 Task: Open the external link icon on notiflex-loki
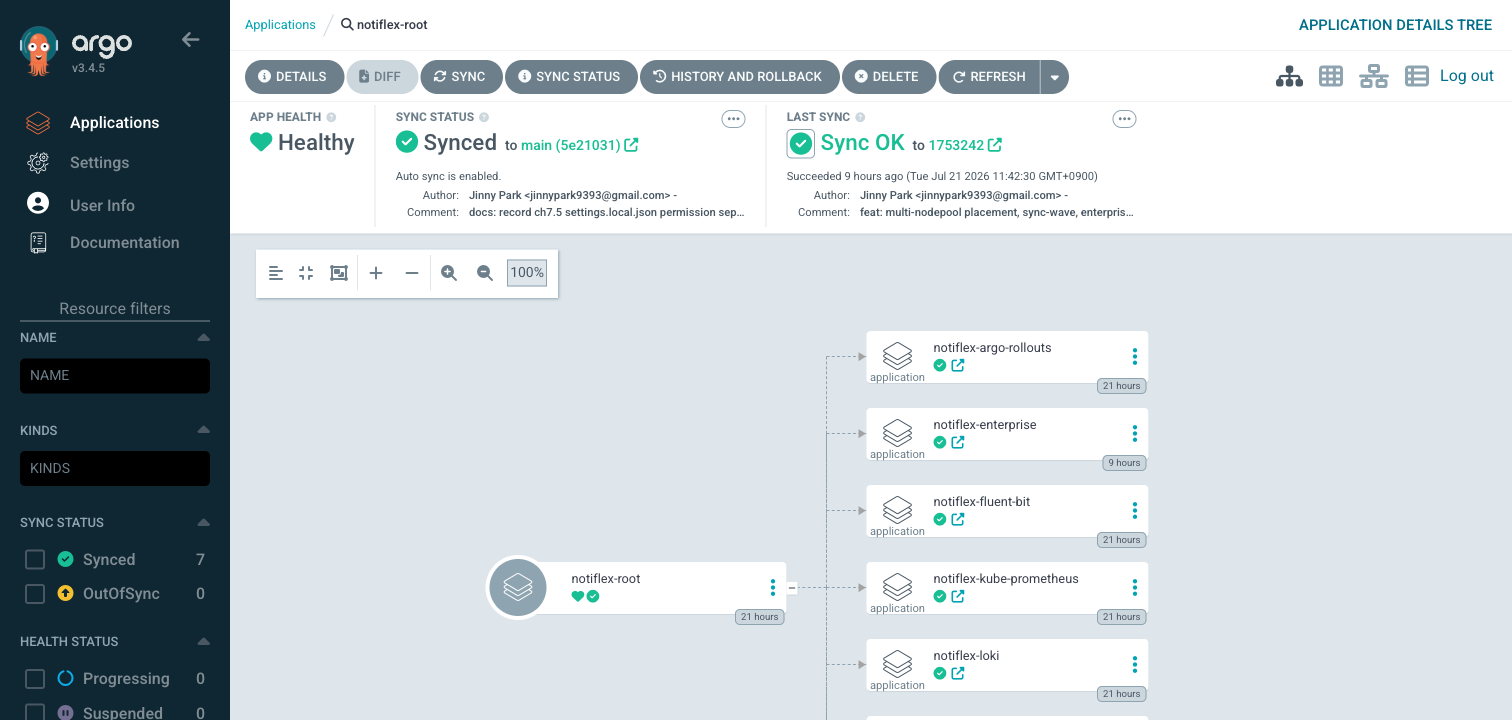tap(958, 674)
